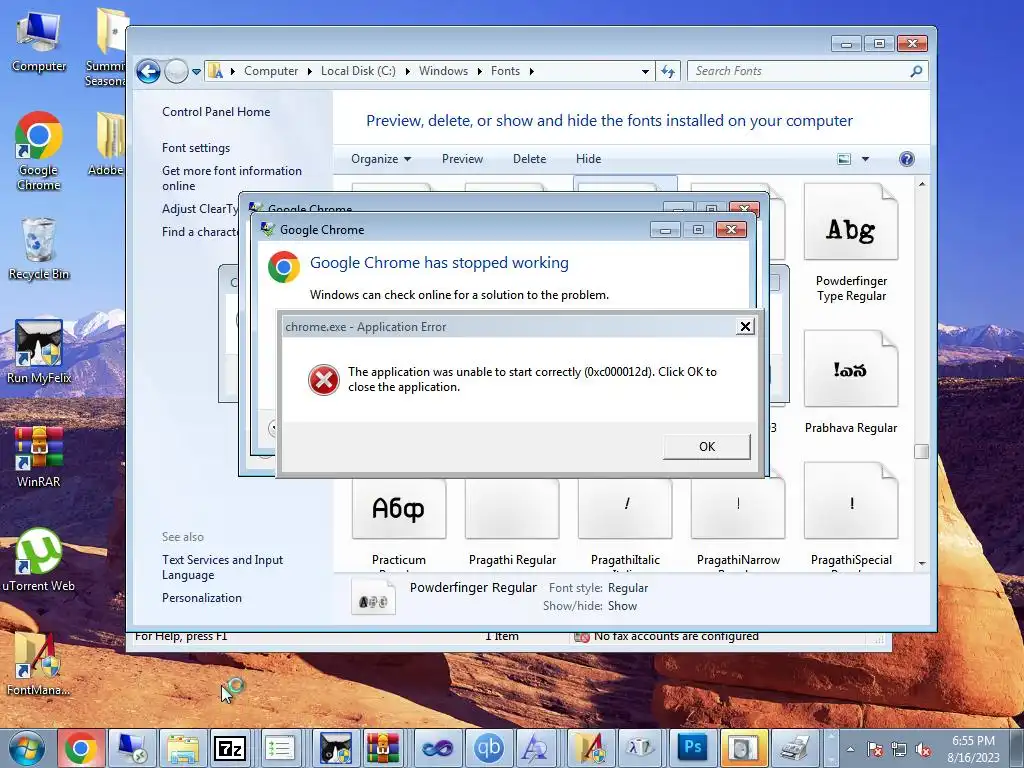
Task: Expand the arrow between Computer and Local Disk
Action: click(x=310, y=71)
